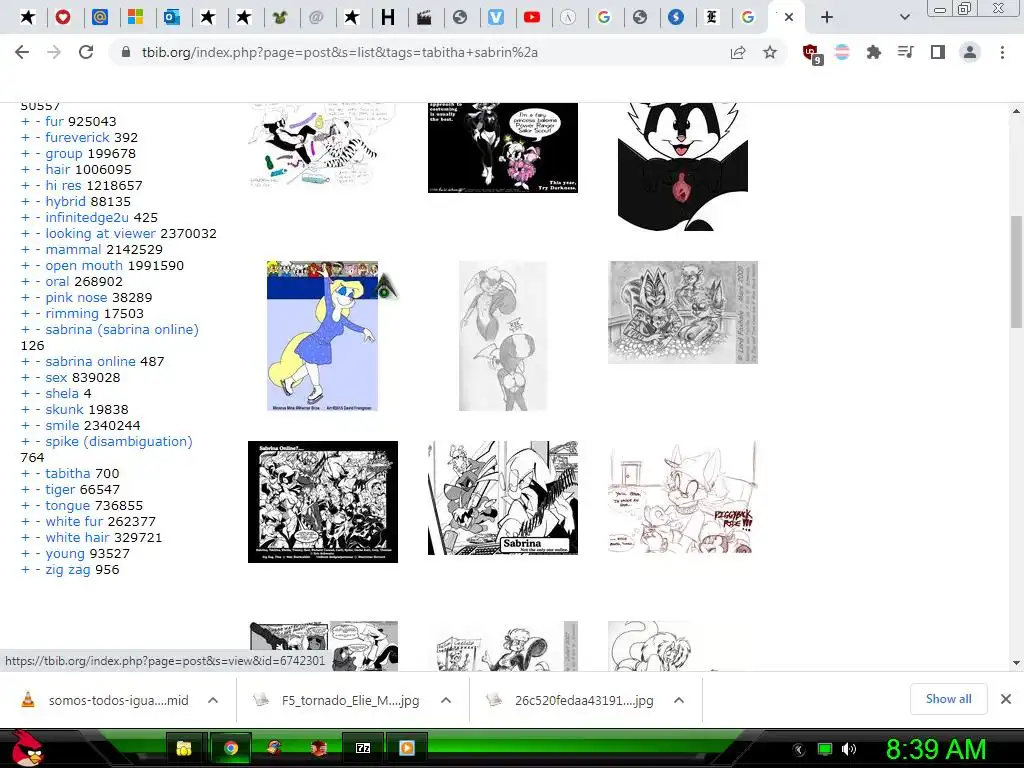Expand options for 26c520fedaa43191....jpg download

click(679, 700)
